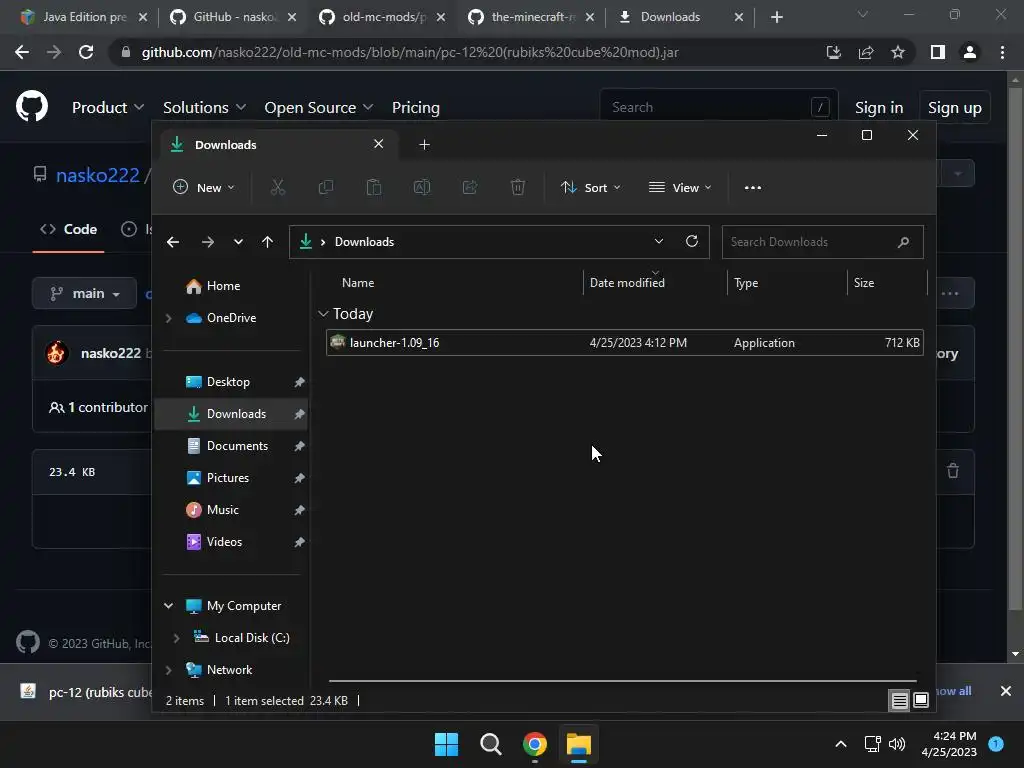Open Windows Start menu

447,744
